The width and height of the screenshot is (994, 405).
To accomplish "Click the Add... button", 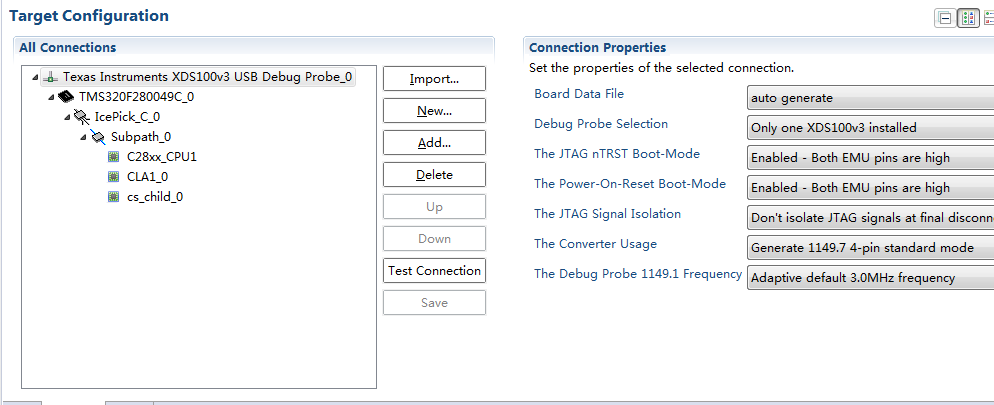I will pyautogui.click(x=434, y=143).
